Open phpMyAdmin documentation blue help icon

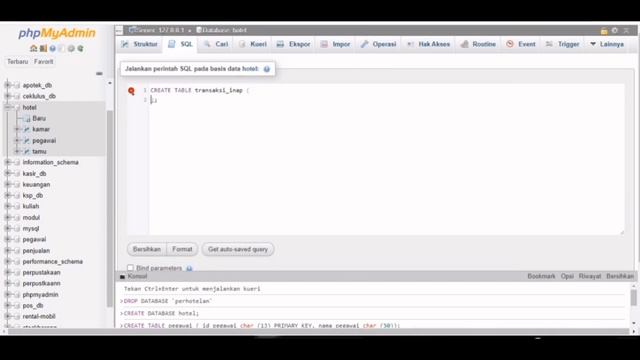pyautogui.click(x=53, y=48)
